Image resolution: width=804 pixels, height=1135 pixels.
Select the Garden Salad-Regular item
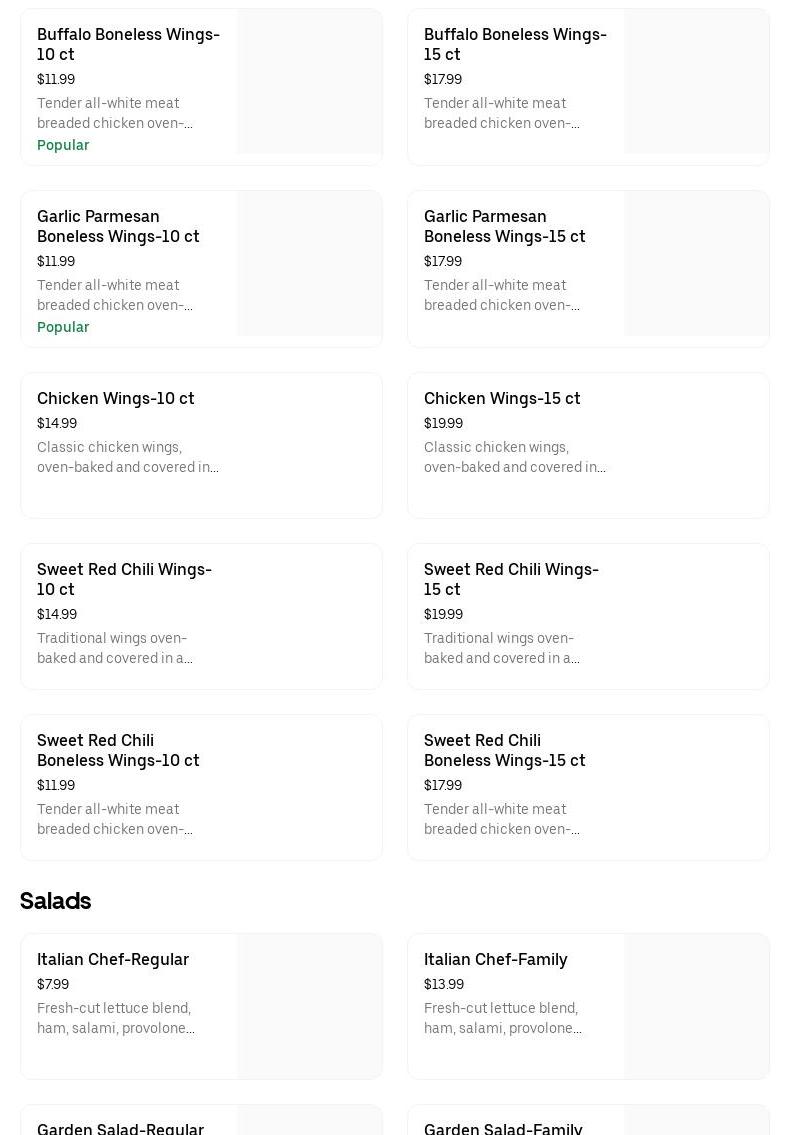click(x=120, y=1128)
